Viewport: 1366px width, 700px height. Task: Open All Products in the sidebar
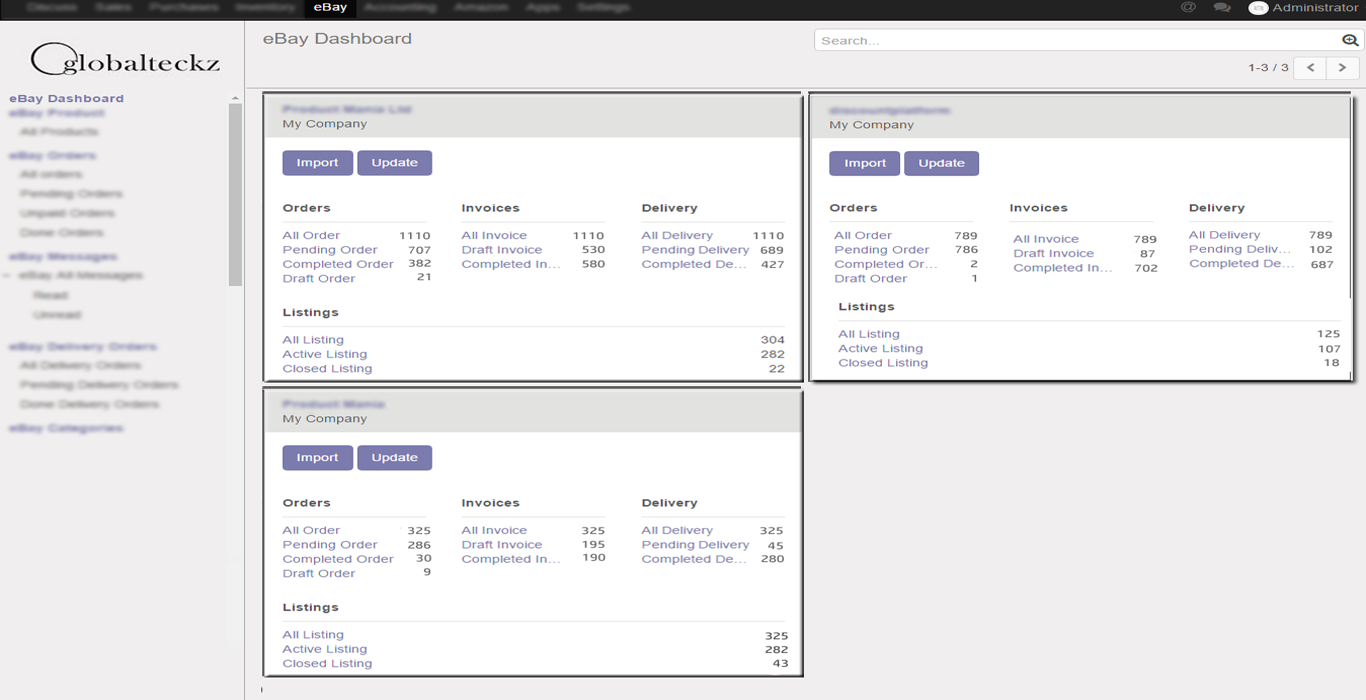click(x=60, y=132)
